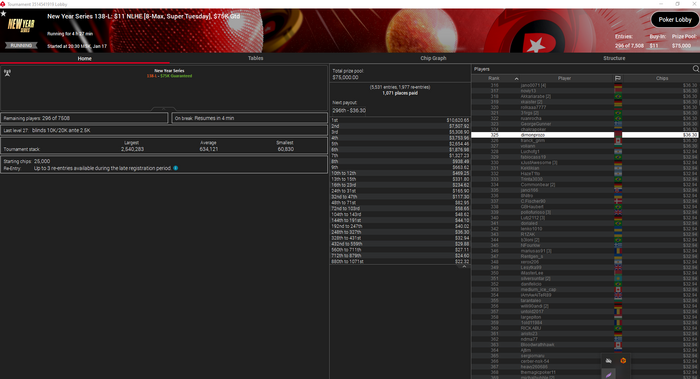Sort players list by Chips column
This screenshot has width=700, height=379.
(662, 79)
